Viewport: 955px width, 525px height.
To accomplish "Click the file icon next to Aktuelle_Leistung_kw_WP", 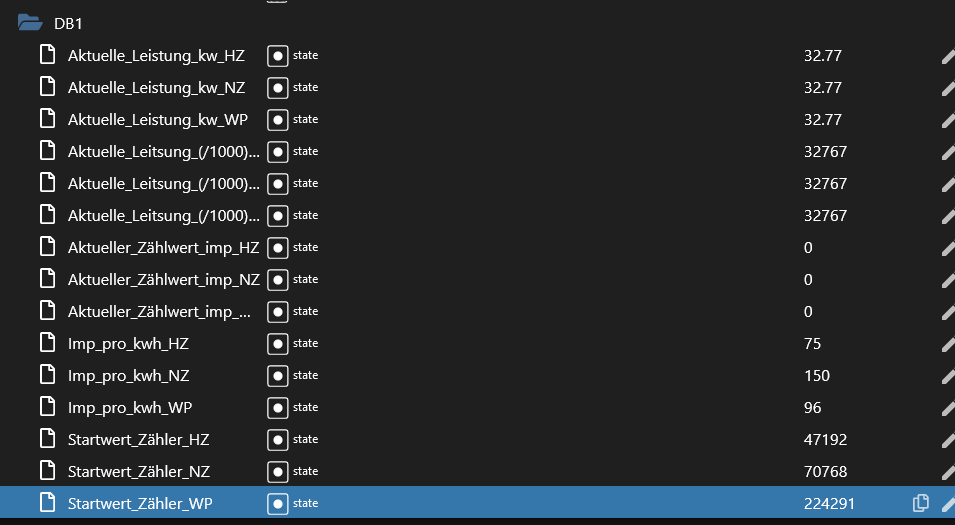I will click(48, 119).
